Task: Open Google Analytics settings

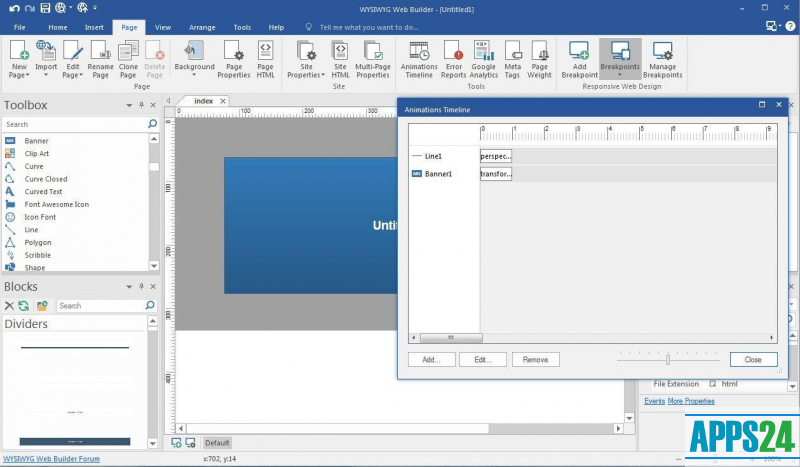Action: point(483,58)
